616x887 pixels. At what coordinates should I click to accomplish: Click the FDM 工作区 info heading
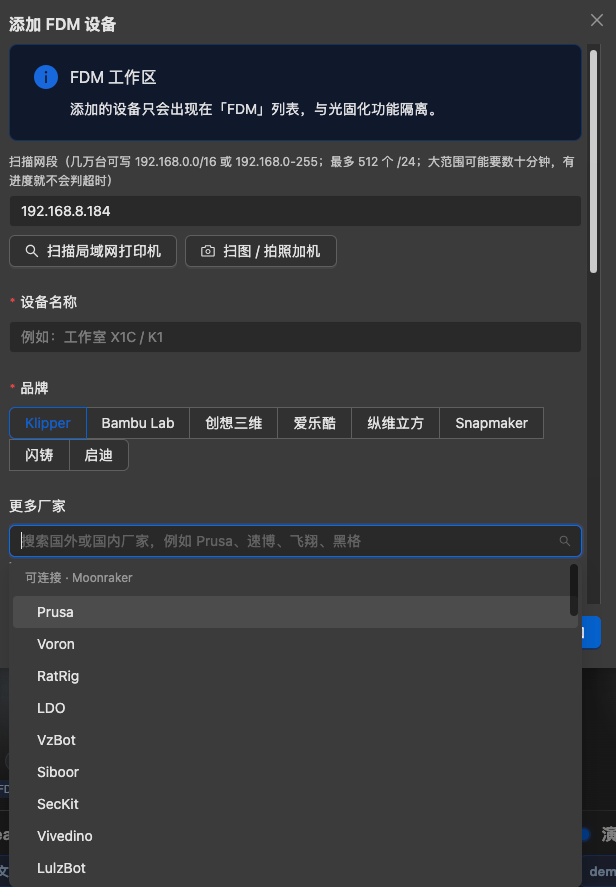113,77
